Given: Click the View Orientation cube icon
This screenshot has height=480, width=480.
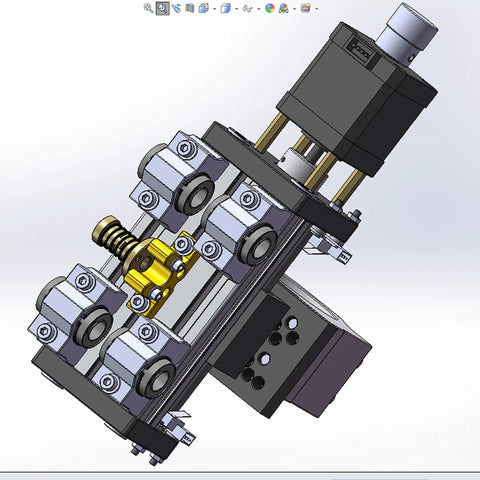Looking at the screenshot, I should click(203, 8).
